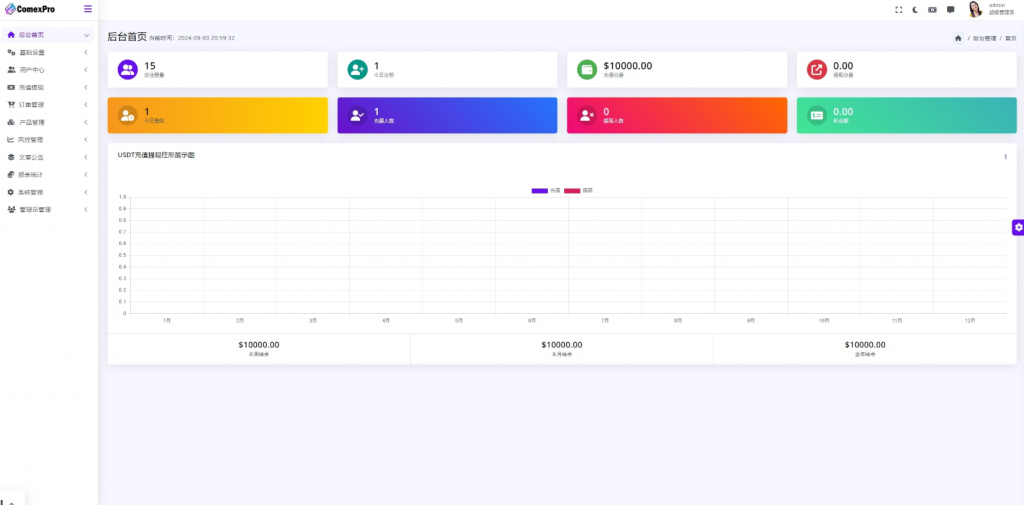Viewport: 1024px width, 505px height.
Task: Click the admin username text in header
Action: point(997,5)
